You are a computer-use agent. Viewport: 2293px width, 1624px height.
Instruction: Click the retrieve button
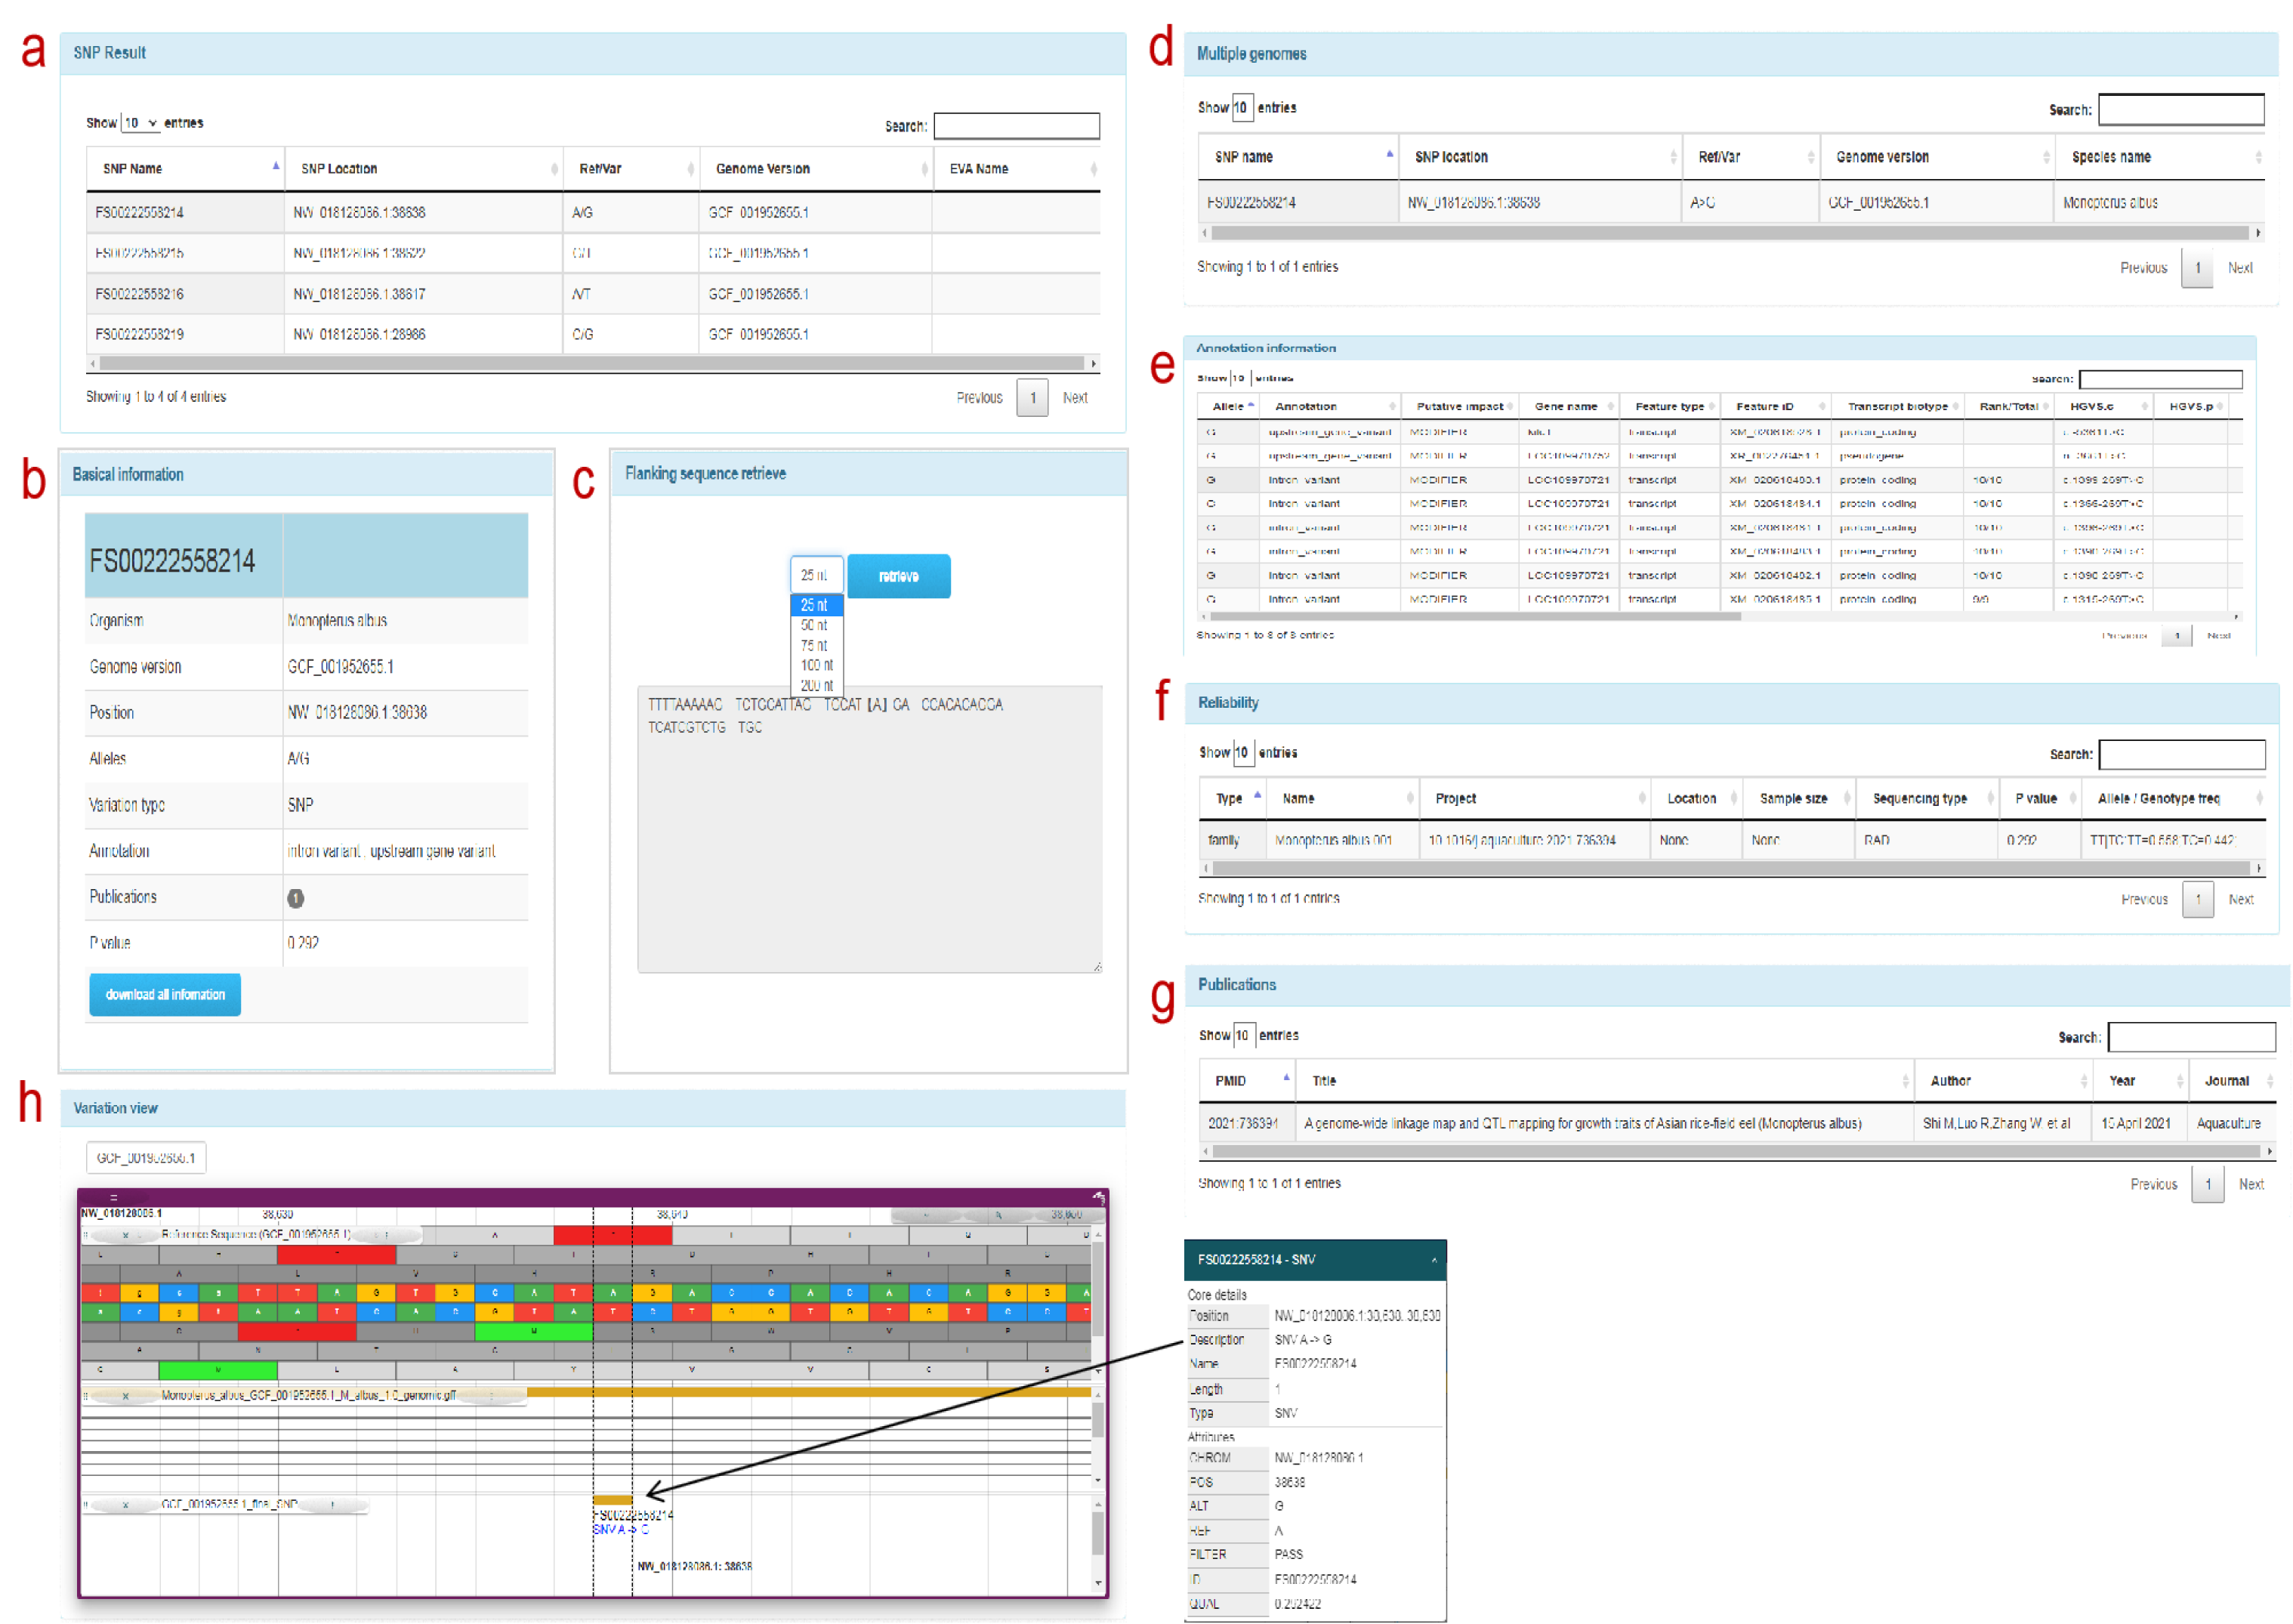point(898,577)
